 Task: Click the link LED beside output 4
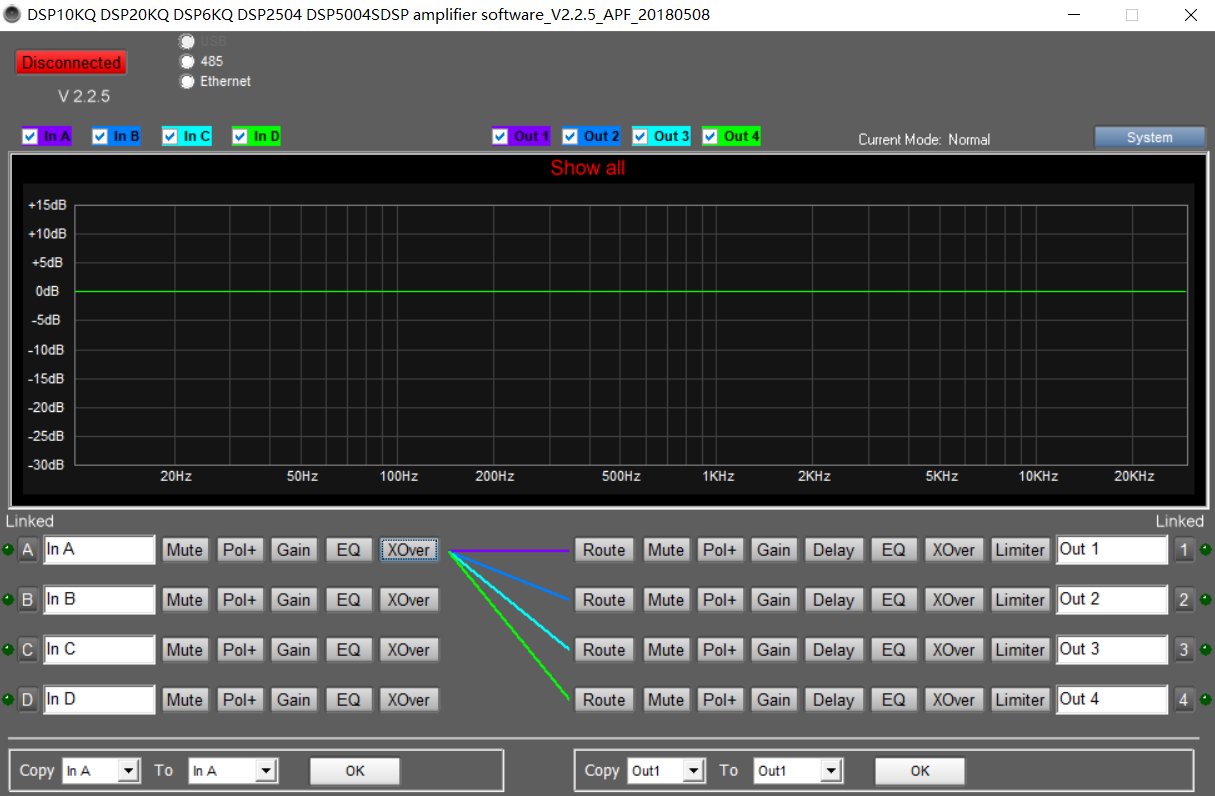click(1205, 700)
